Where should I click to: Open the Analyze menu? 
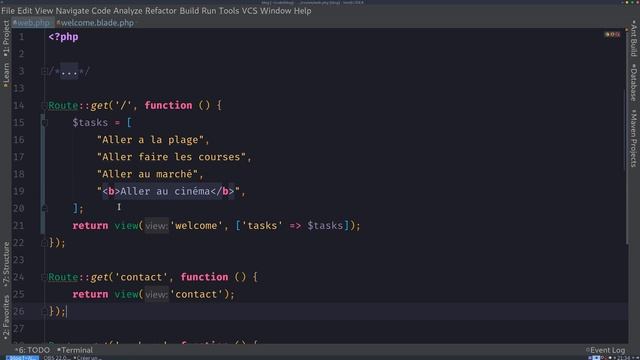[x=128, y=11]
